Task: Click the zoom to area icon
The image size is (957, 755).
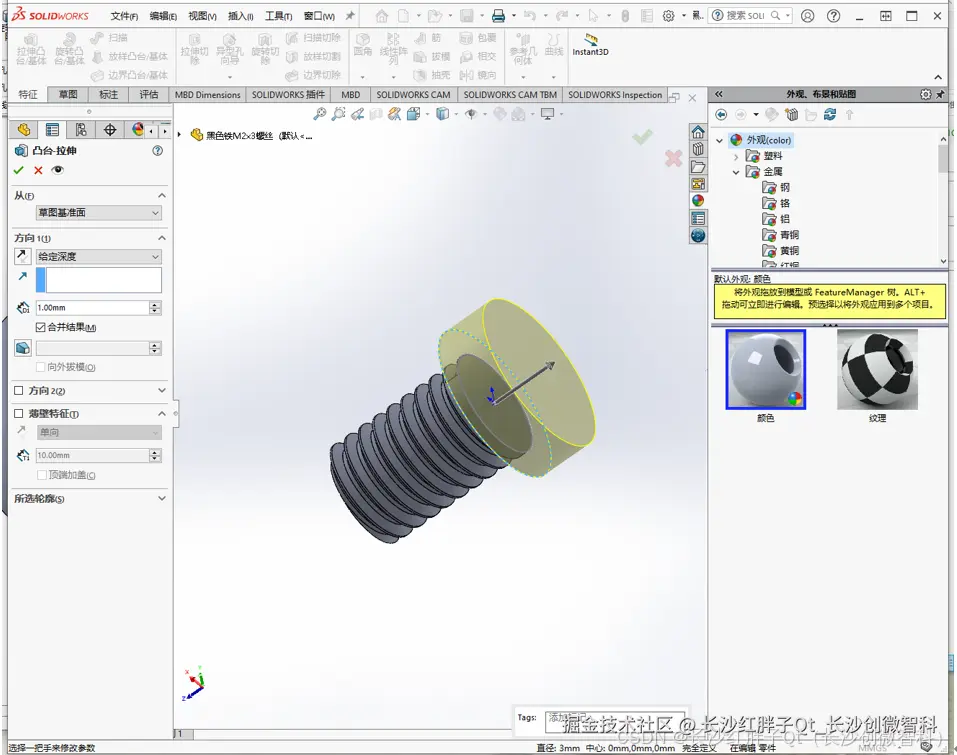Action: point(339,114)
